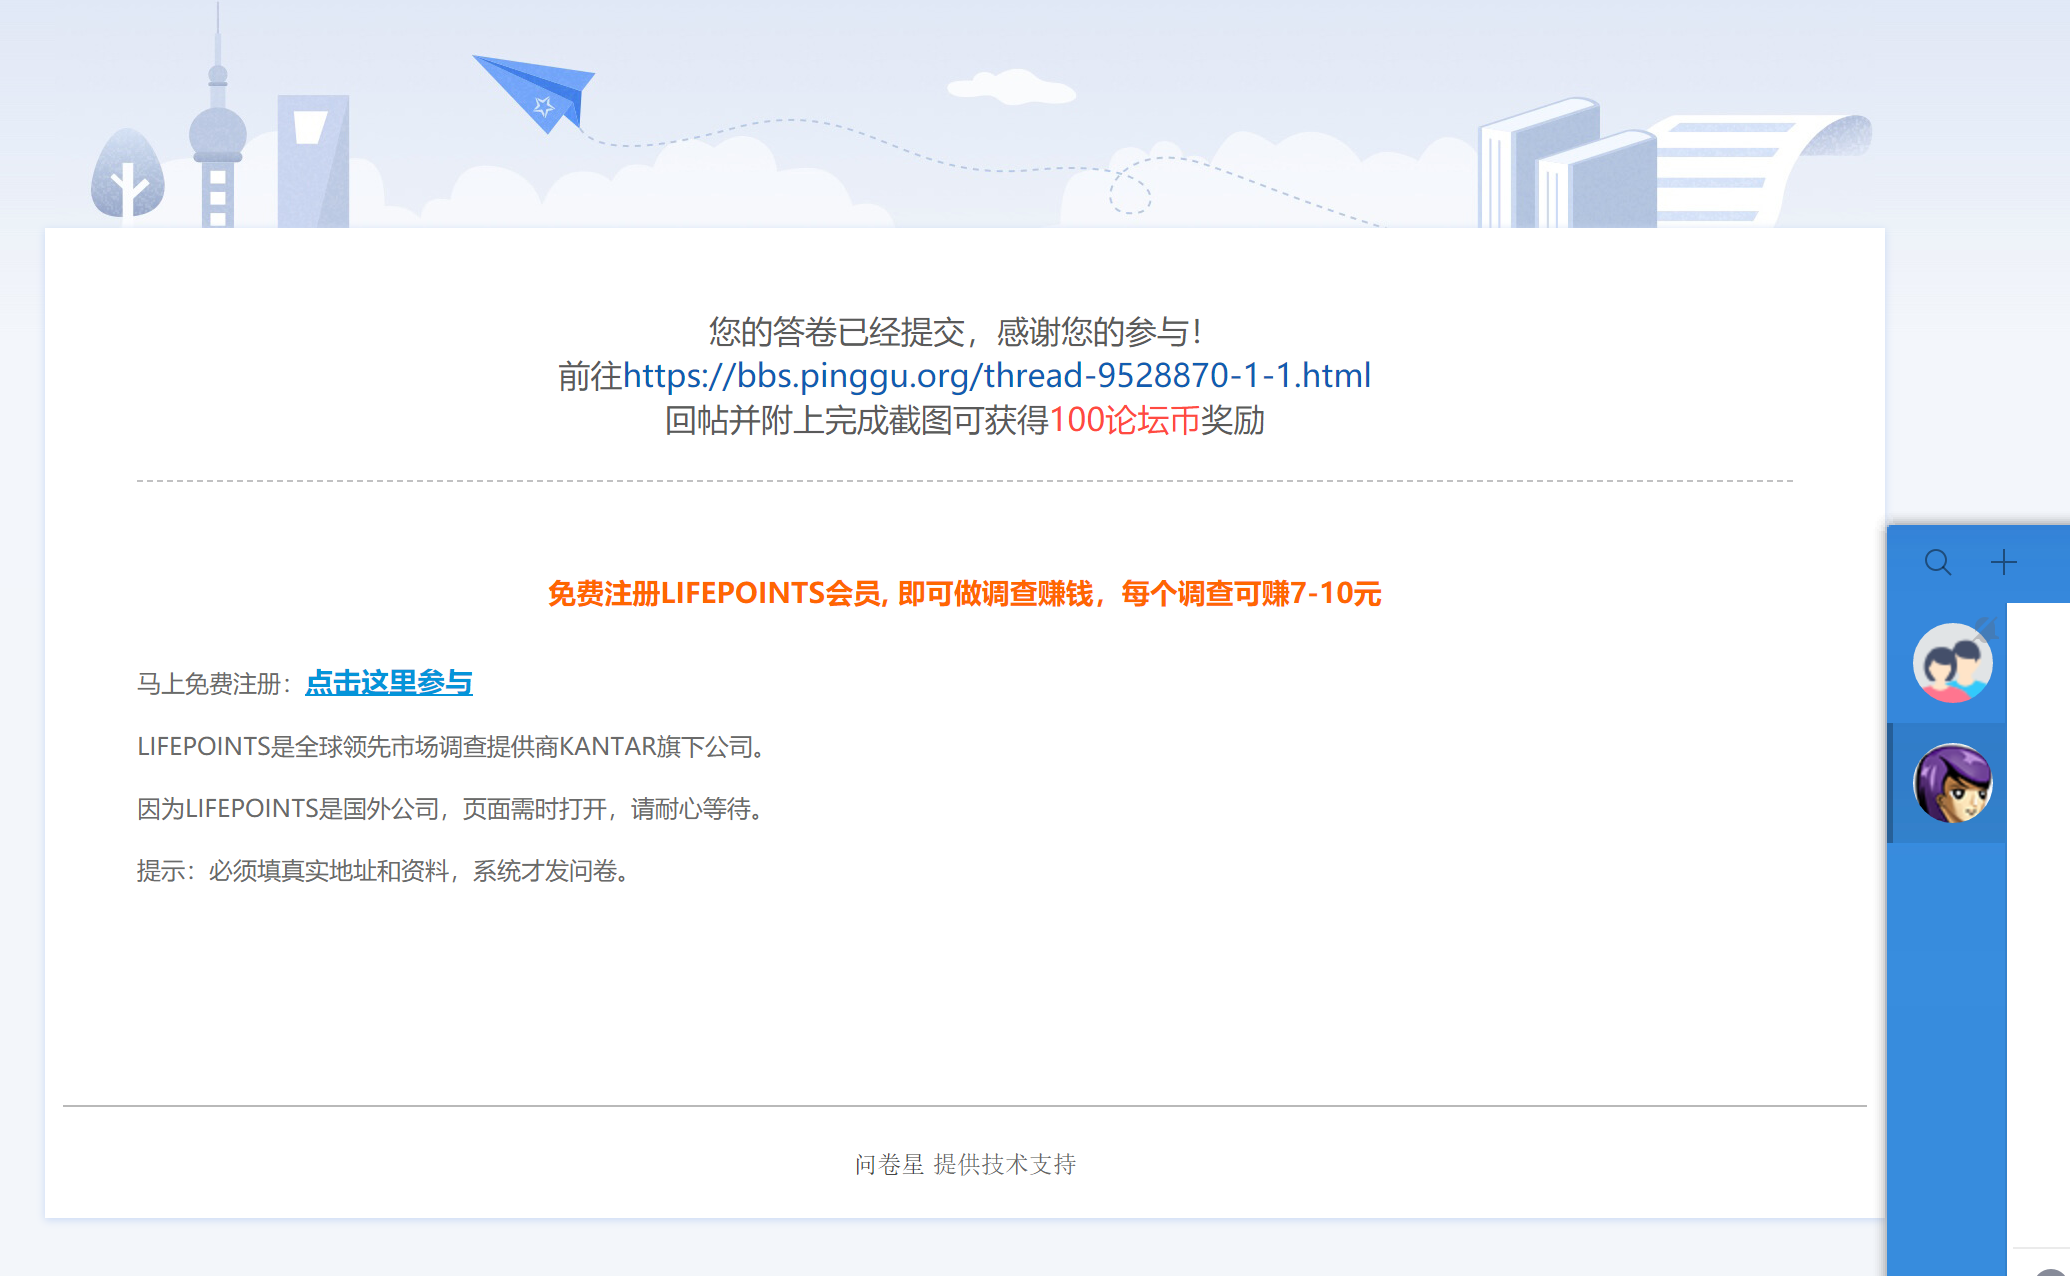Select the purple-haired avatar conversation

click(1951, 783)
